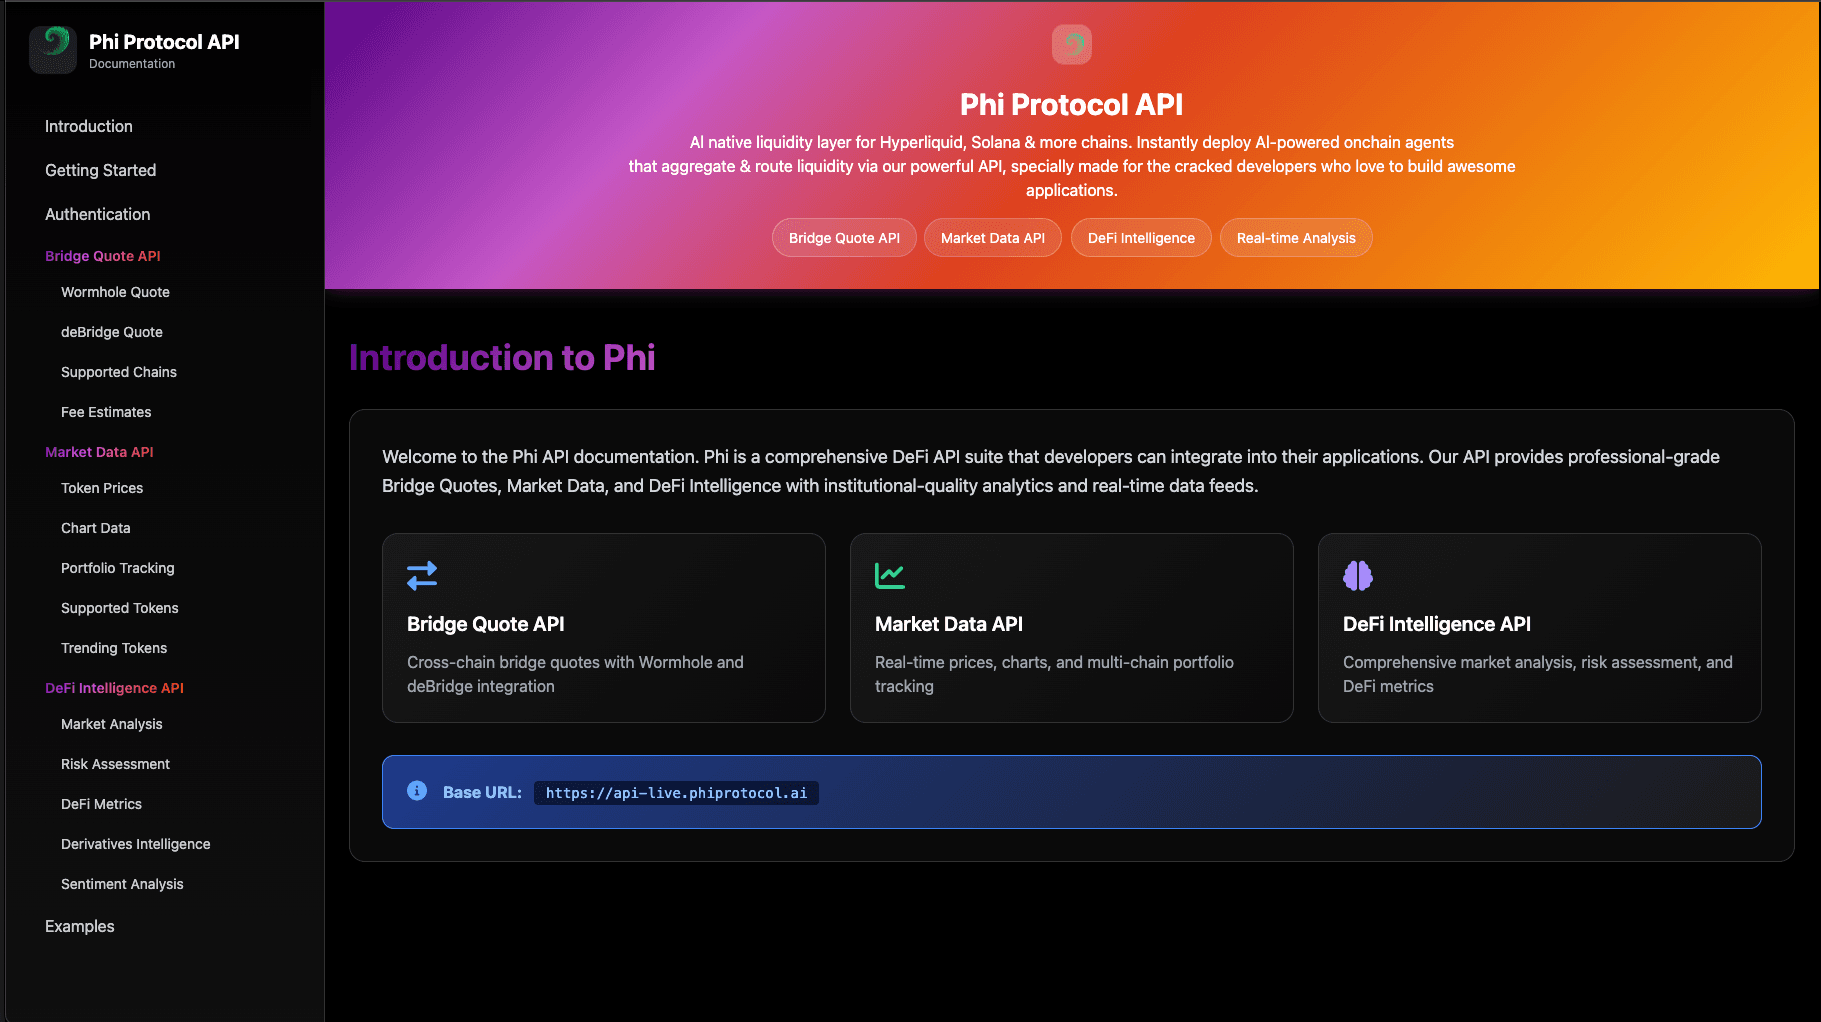The height and width of the screenshot is (1022, 1821).
Task: Click the info icon beside Base URL
Action: pos(417,791)
